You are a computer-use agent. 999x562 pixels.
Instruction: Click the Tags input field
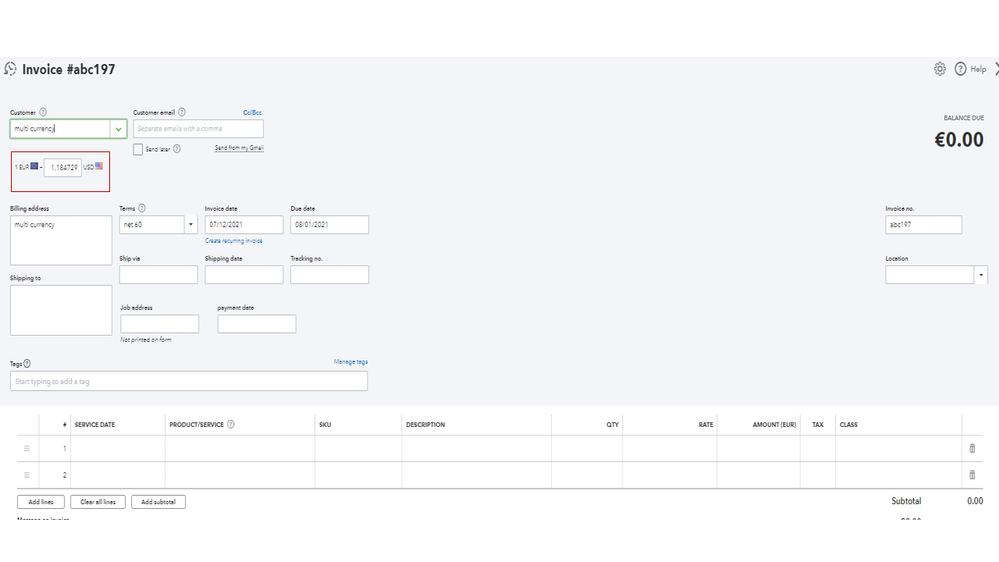click(x=189, y=381)
